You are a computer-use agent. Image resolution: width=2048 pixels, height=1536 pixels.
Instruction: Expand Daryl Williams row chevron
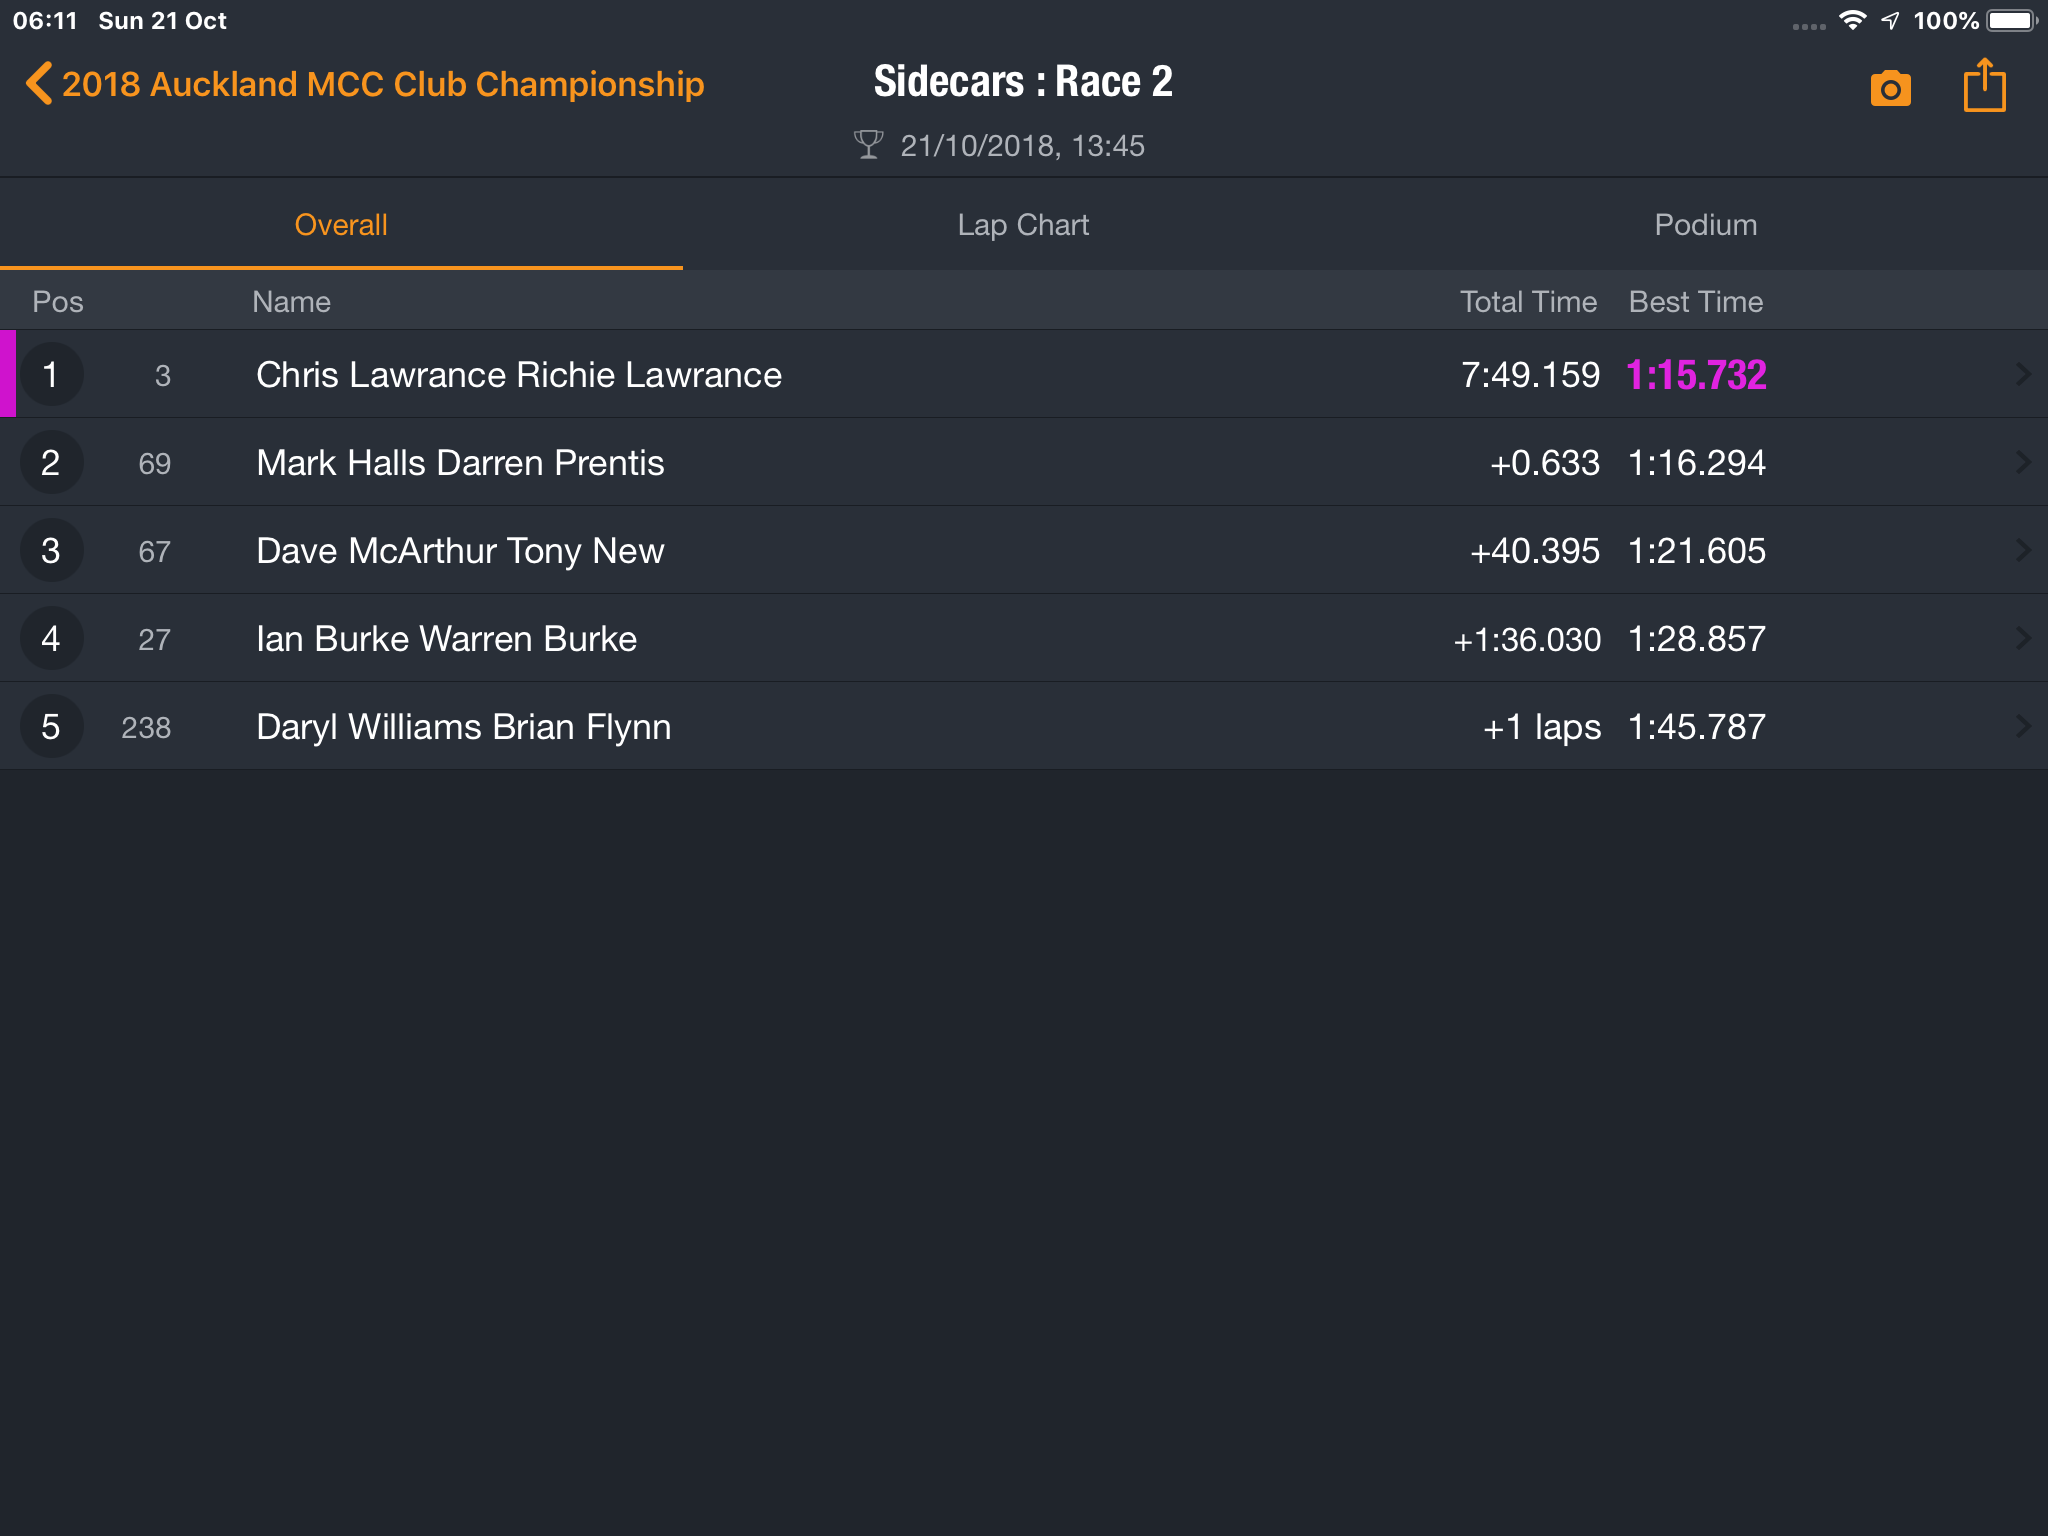click(x=2023, y=726)
